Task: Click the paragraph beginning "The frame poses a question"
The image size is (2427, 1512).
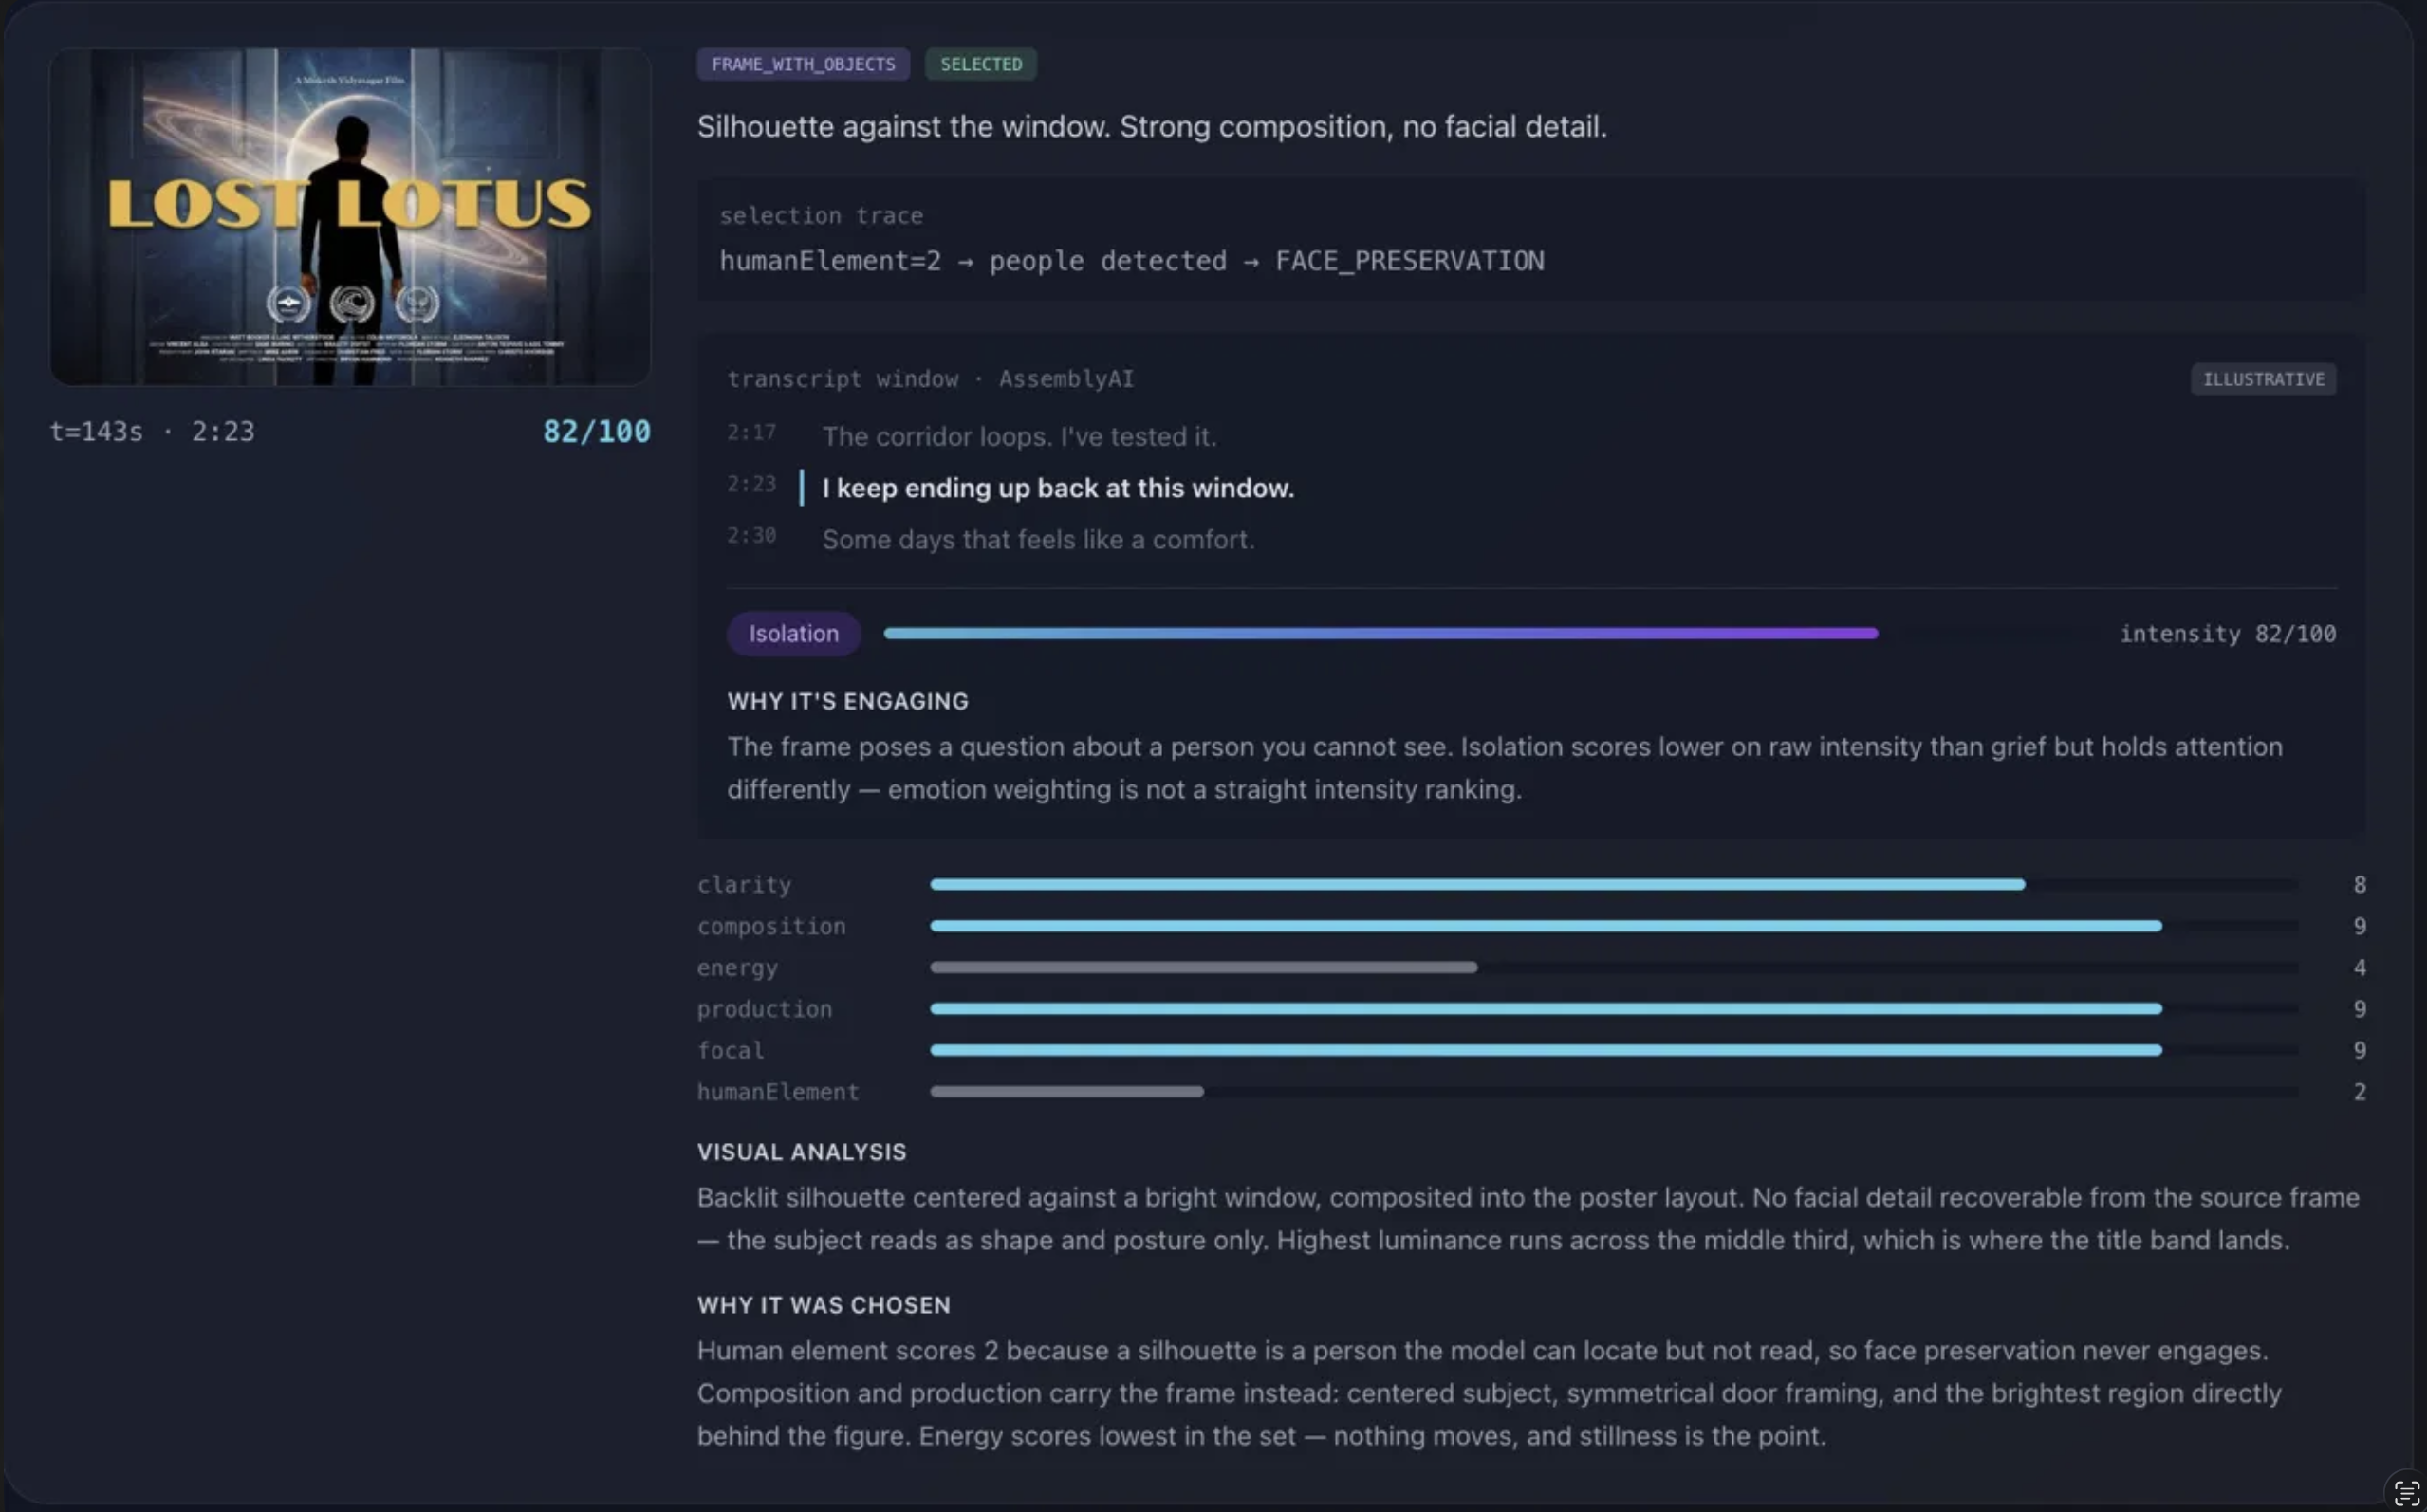Action: click(1505, 768)
